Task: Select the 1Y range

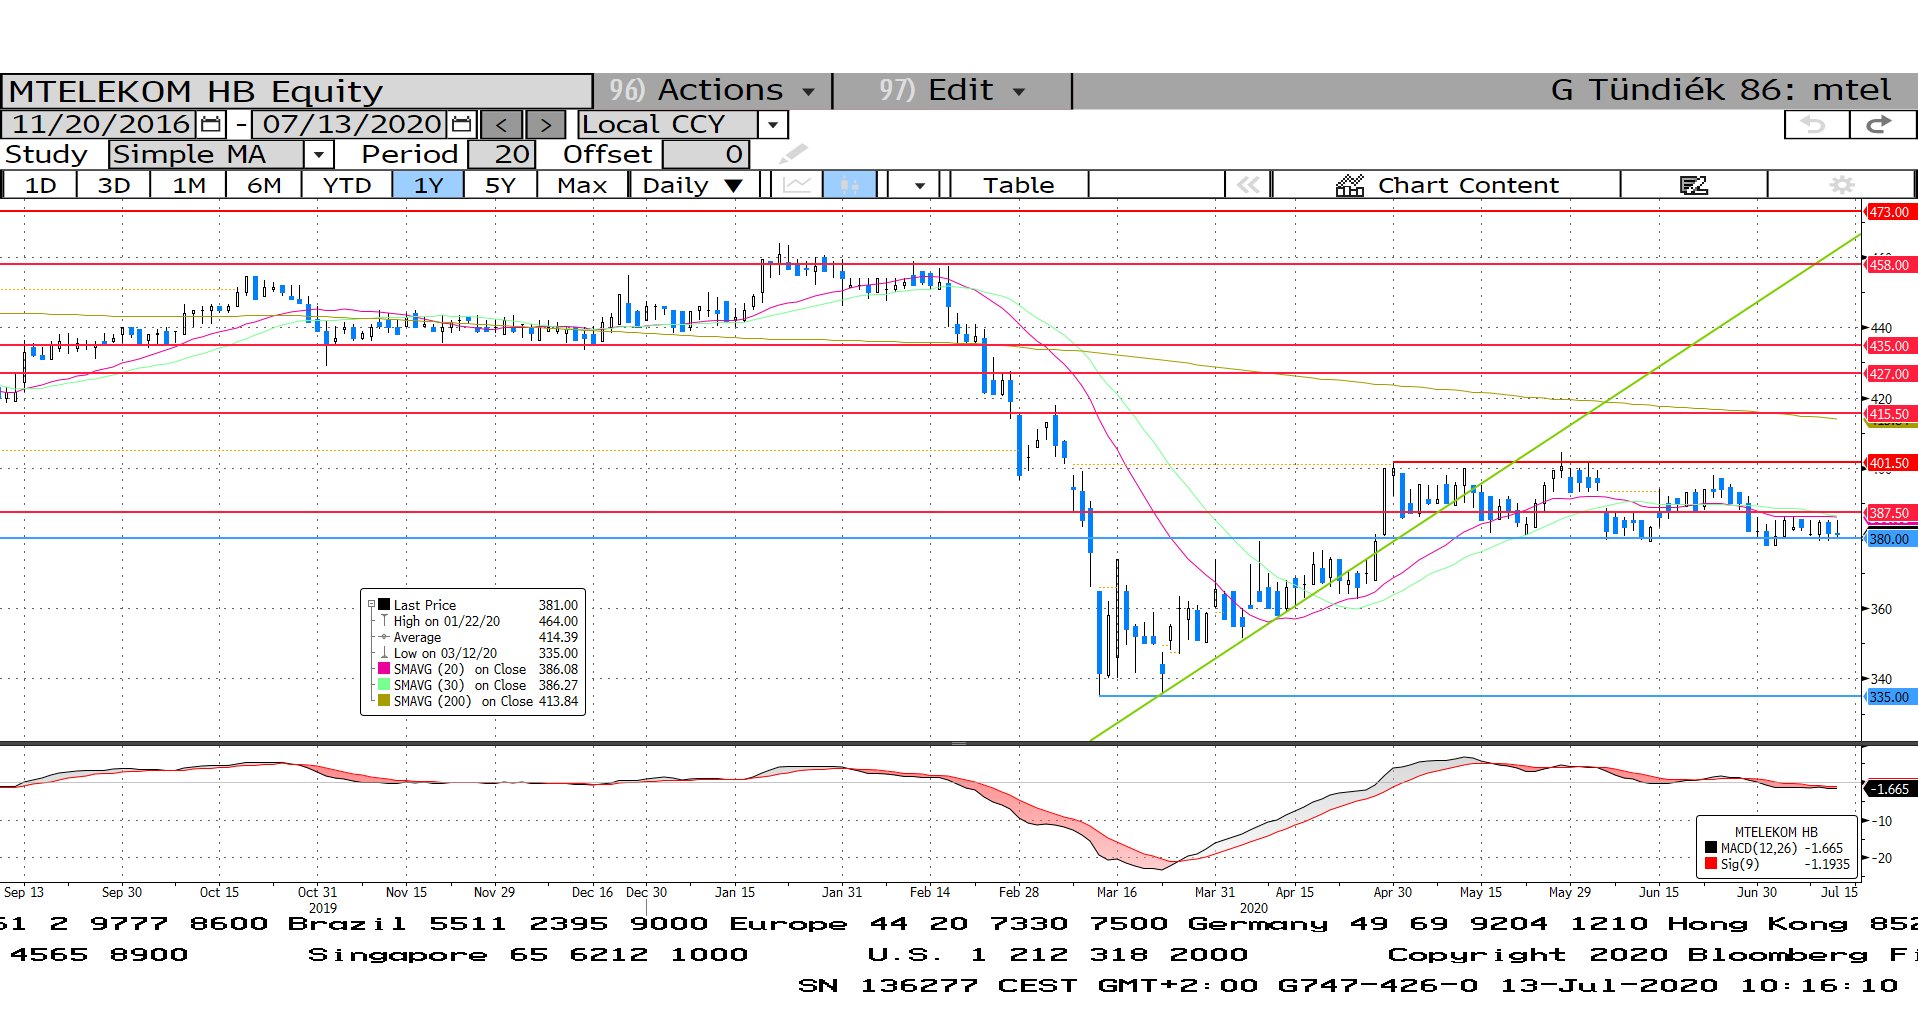Action: pos(428,185)
